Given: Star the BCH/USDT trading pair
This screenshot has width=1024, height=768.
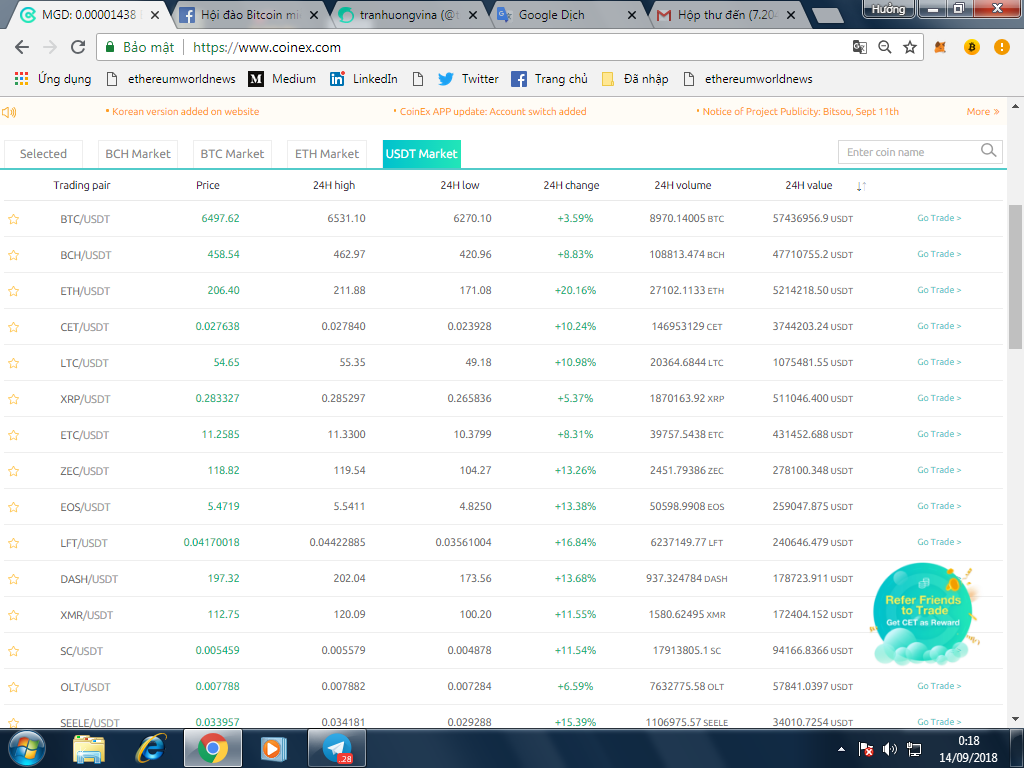Looking at the screenshot, I should coord(14,255).
